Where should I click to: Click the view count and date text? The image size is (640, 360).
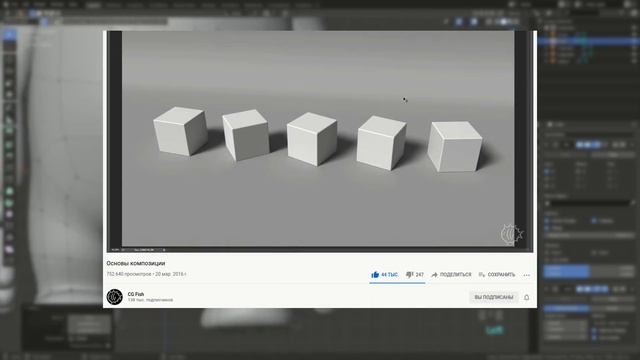pyautogui.click(x=146, y=274)
